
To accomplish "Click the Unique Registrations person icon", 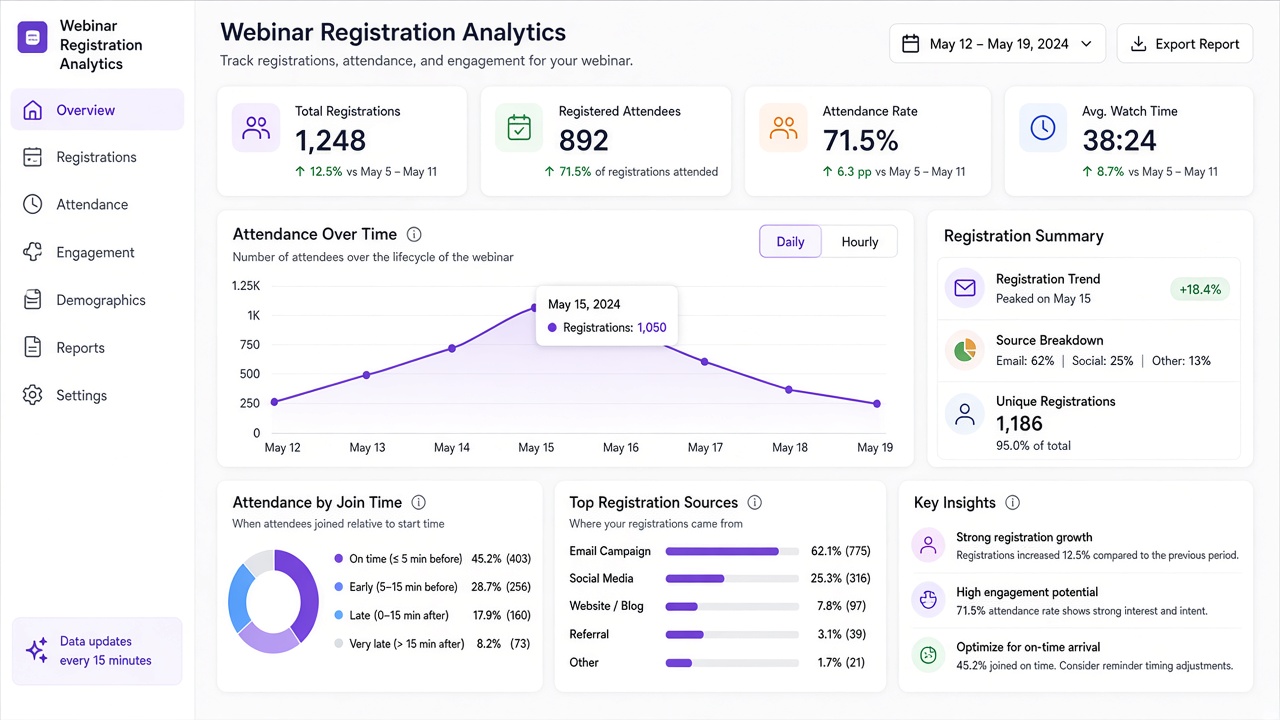I will (x=964, y=413).
